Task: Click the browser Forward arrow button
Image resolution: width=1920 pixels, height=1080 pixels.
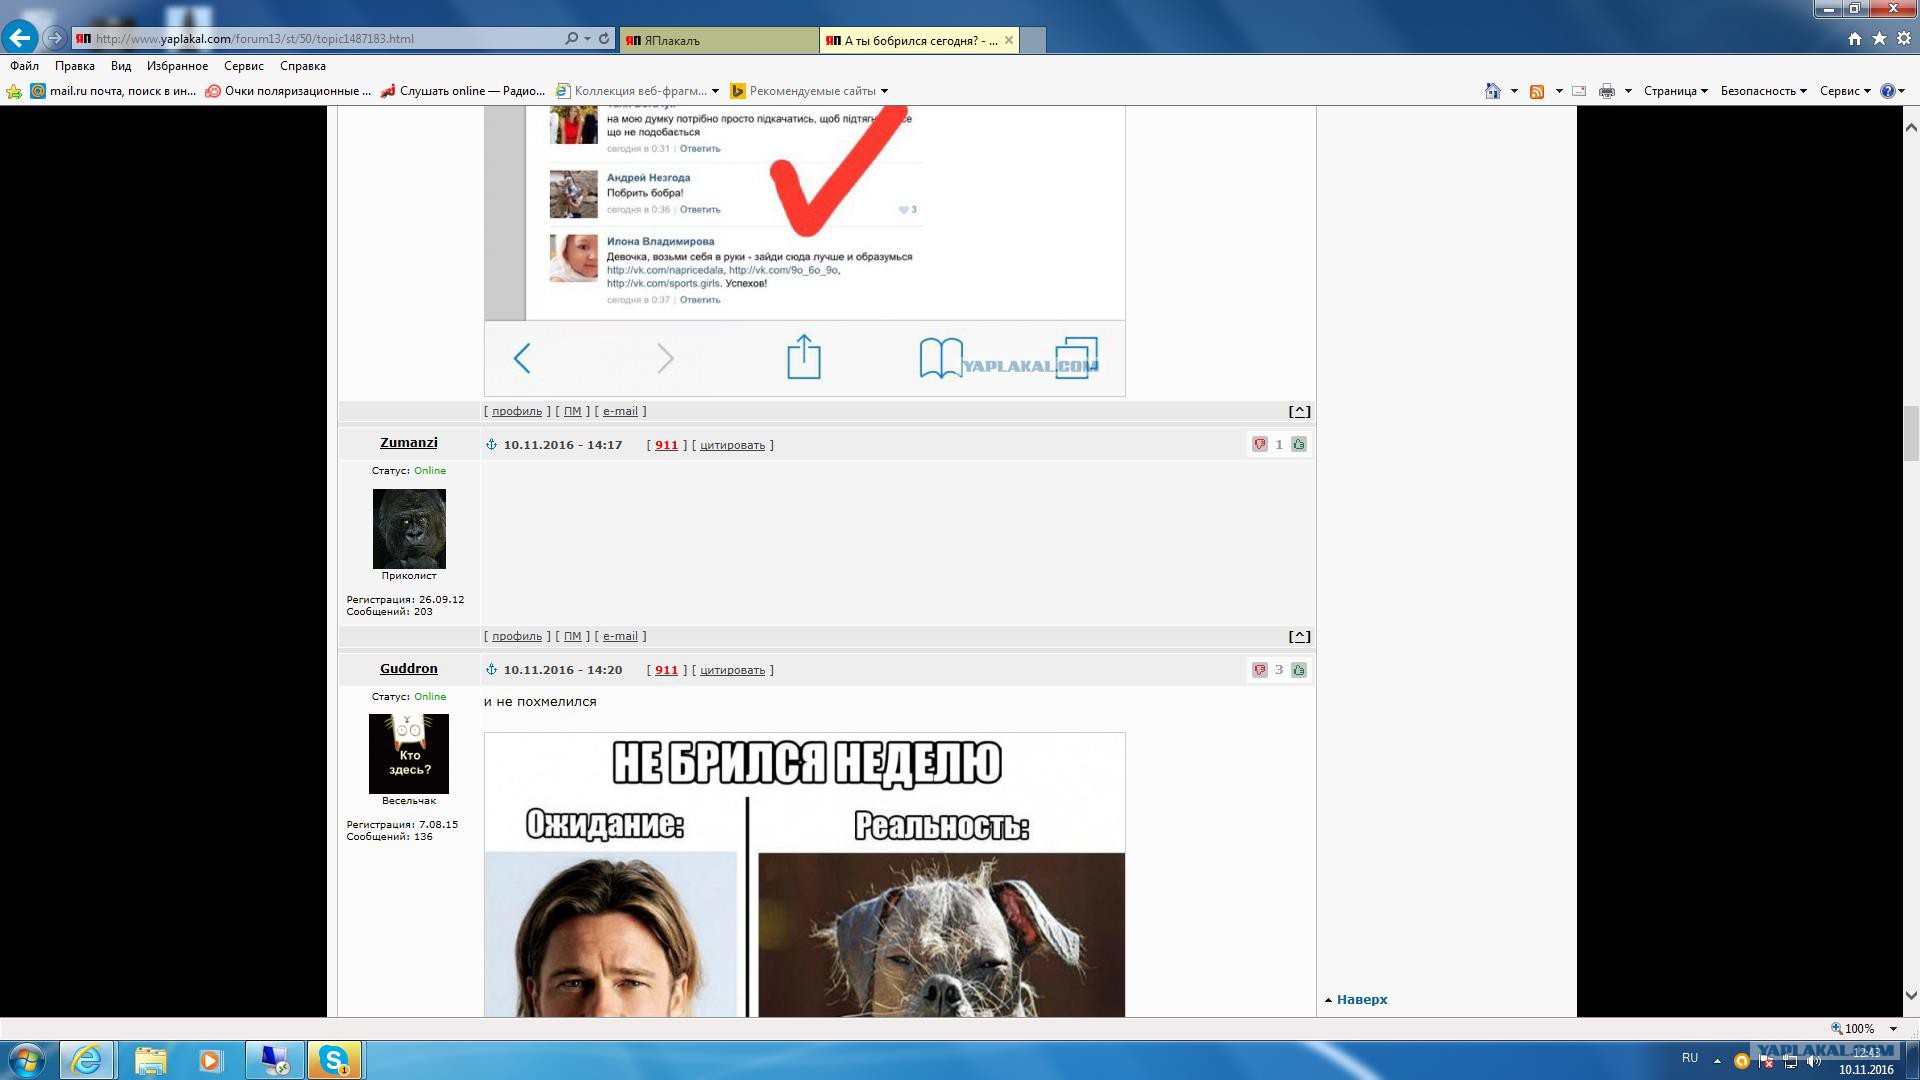Action: click(x=55, y=38)
